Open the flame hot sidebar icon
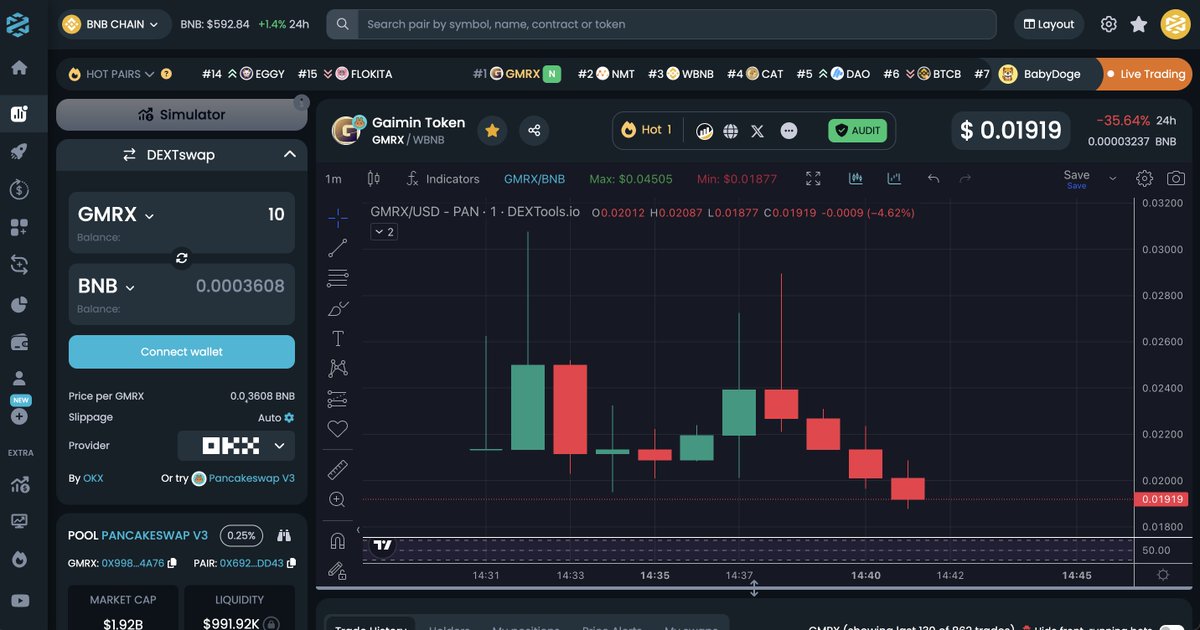This screenshot has width=1200, height=630. (19, 559)
